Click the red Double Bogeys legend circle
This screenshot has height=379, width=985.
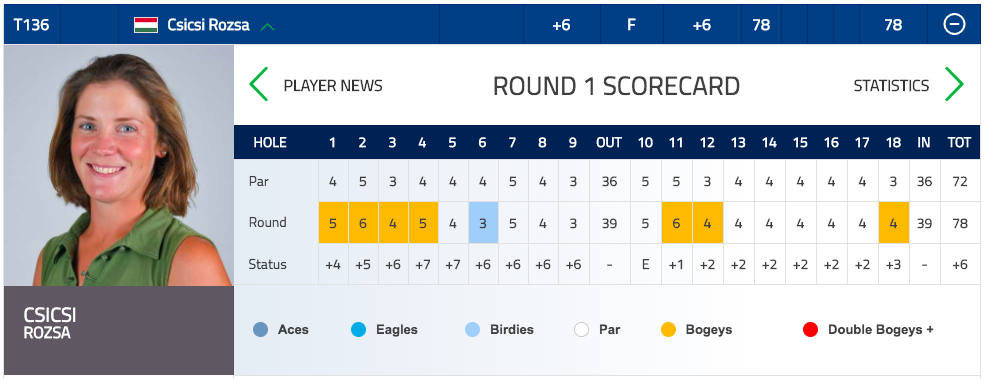[x=810, y=329]
